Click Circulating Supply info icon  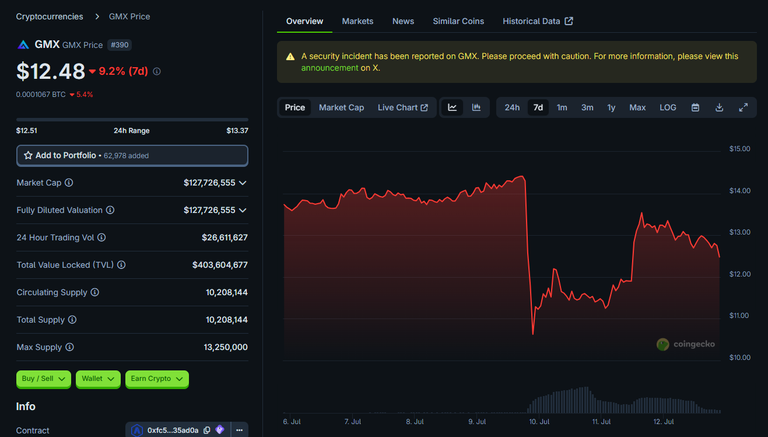click(95, 292)
